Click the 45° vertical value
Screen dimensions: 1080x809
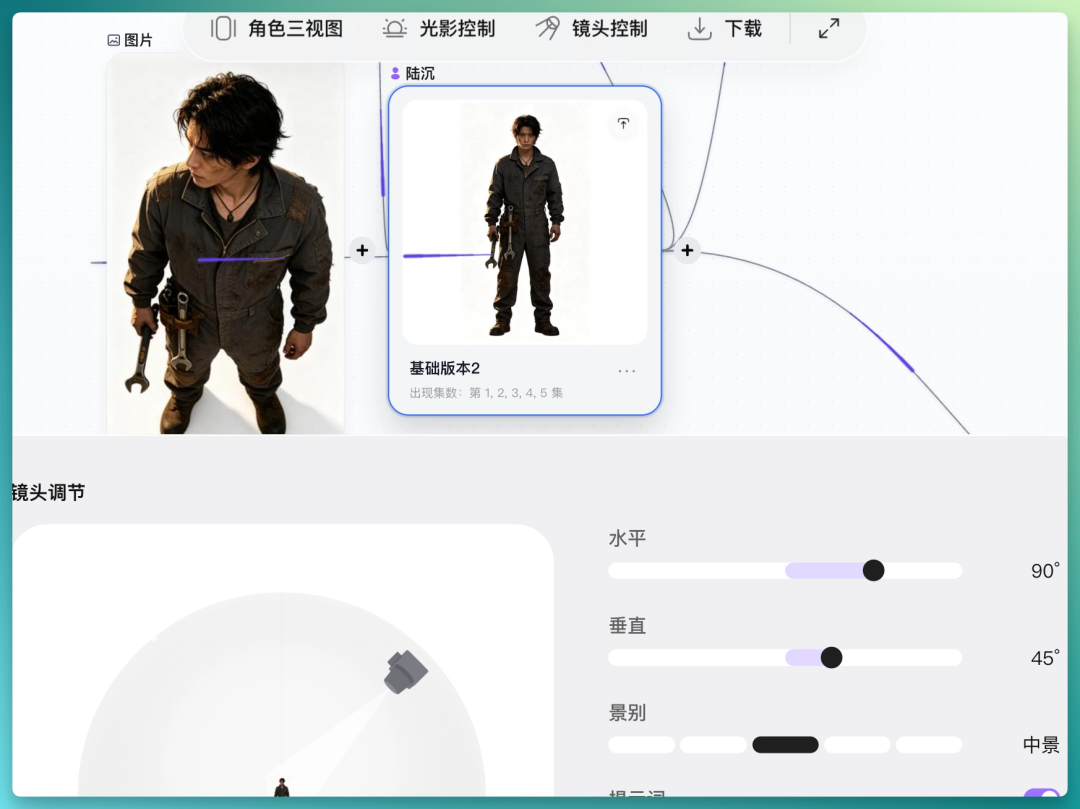(1045, 658)
